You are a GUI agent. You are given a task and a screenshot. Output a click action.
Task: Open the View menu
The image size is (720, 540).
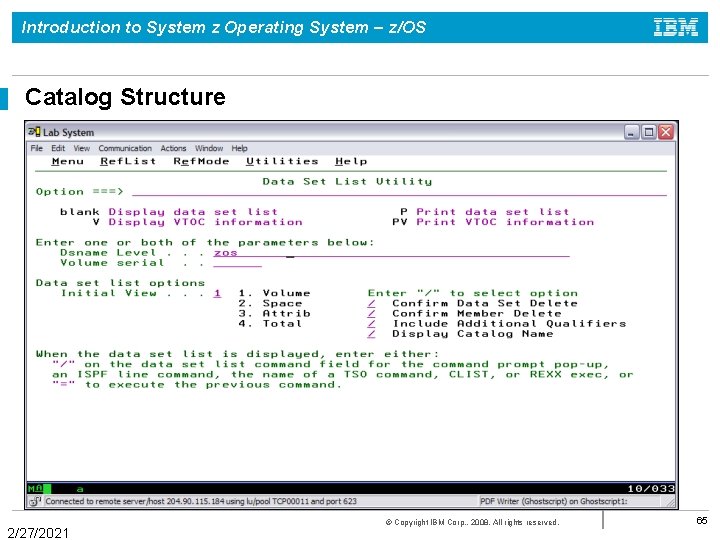tap(82, 148)
